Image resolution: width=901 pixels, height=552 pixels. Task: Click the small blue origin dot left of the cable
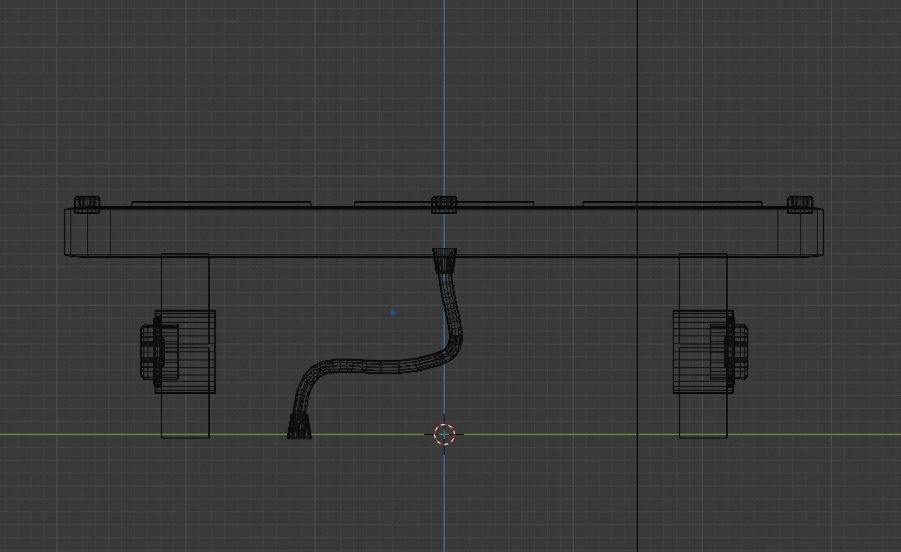[x=393, y=313]
